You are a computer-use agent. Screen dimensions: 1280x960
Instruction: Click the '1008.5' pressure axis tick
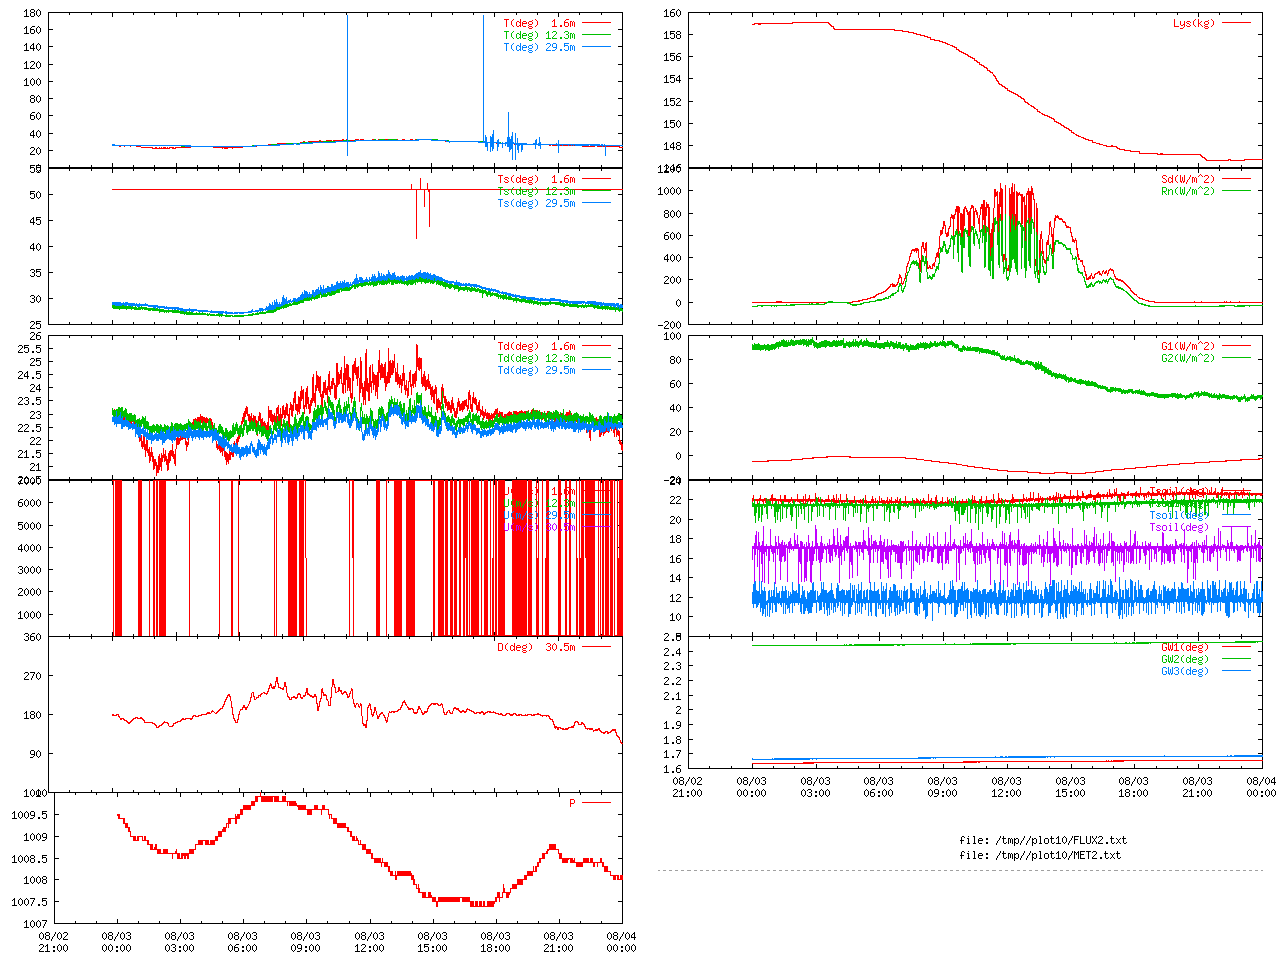pos(30,860)
